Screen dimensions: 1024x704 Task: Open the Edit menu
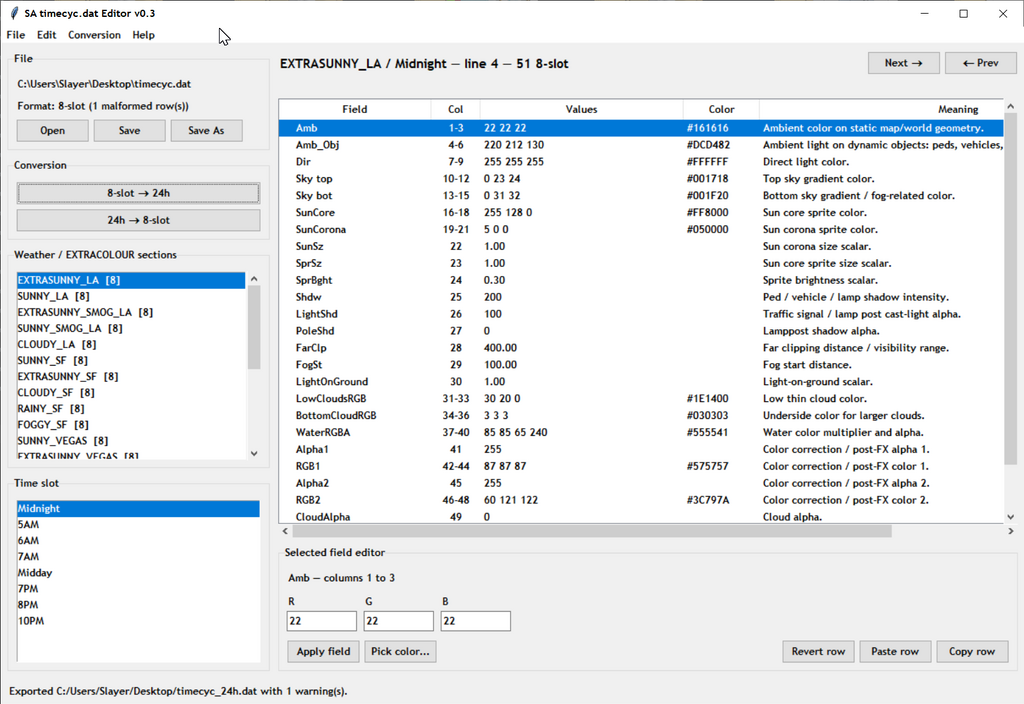46,35
